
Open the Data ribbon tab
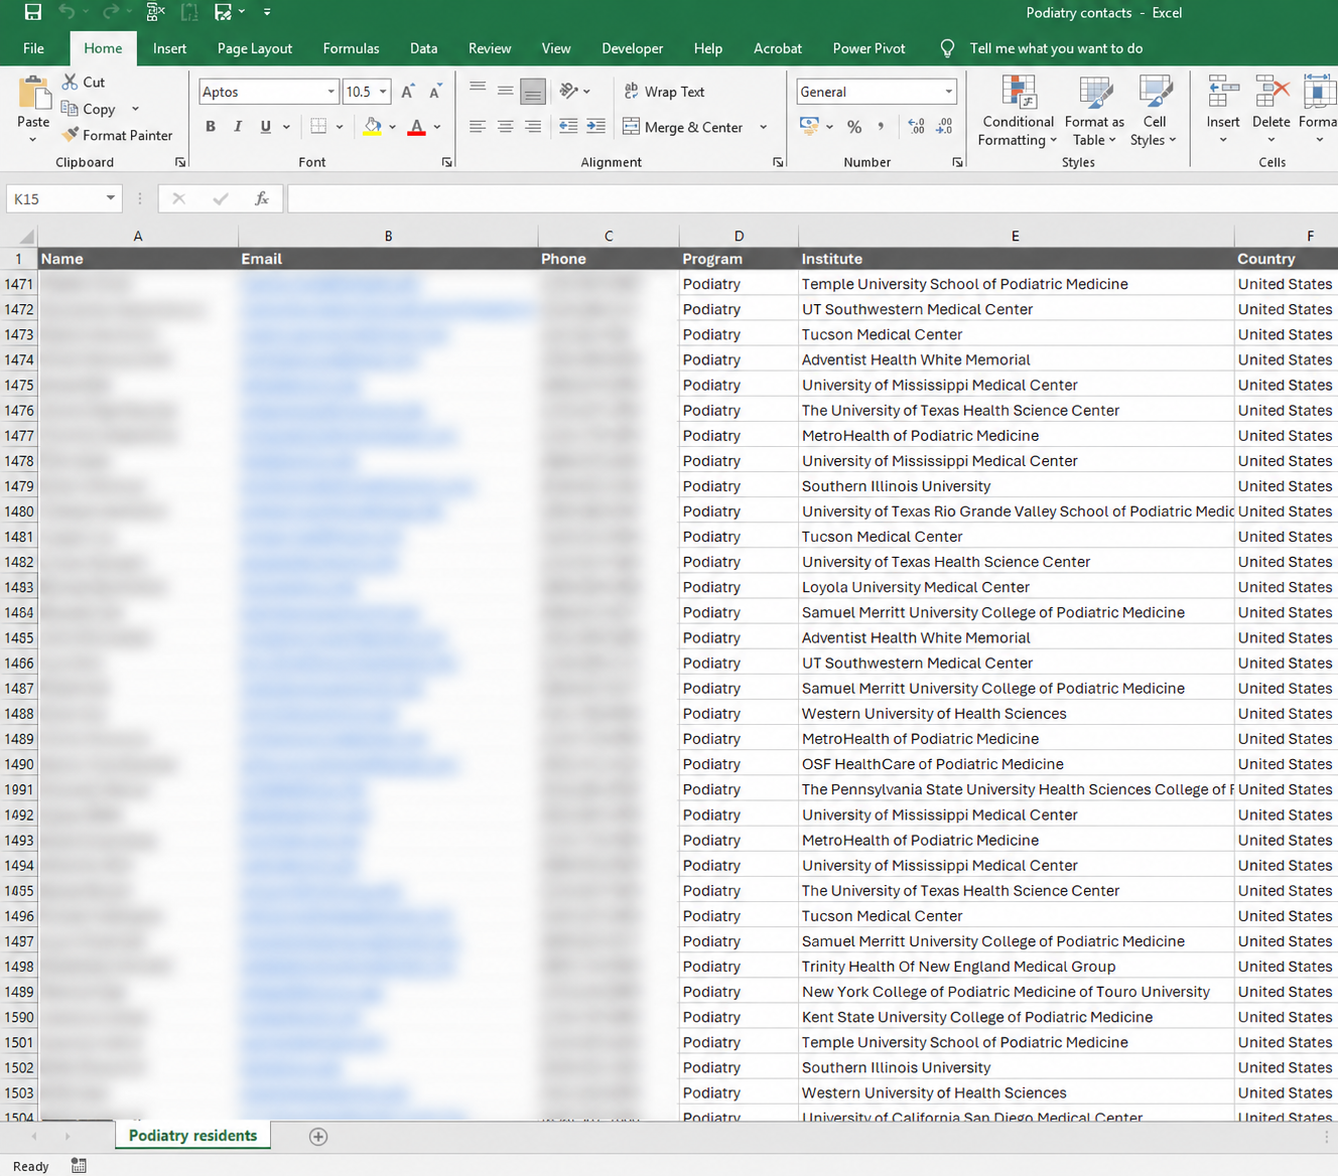click(423, 48)
